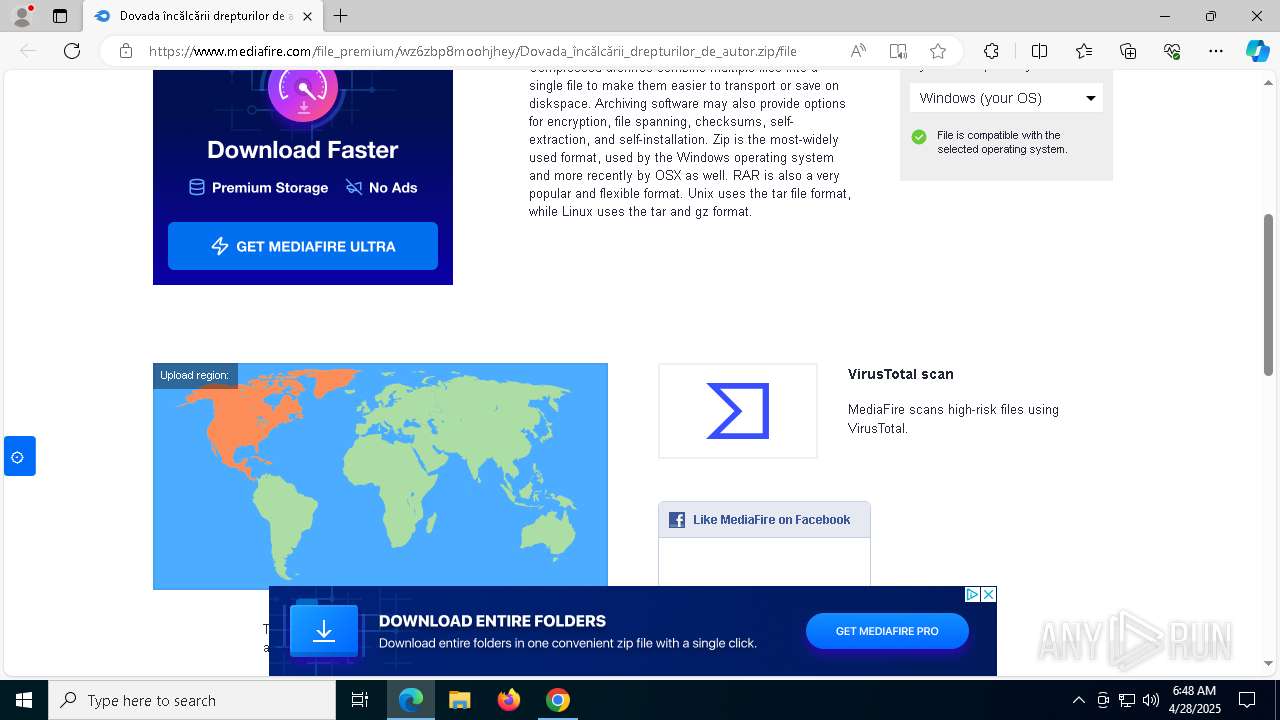The height and width of the screenshot is (720, 1280).
Task: Click the VirusTotal scan heading
Action: coord(900,374)
